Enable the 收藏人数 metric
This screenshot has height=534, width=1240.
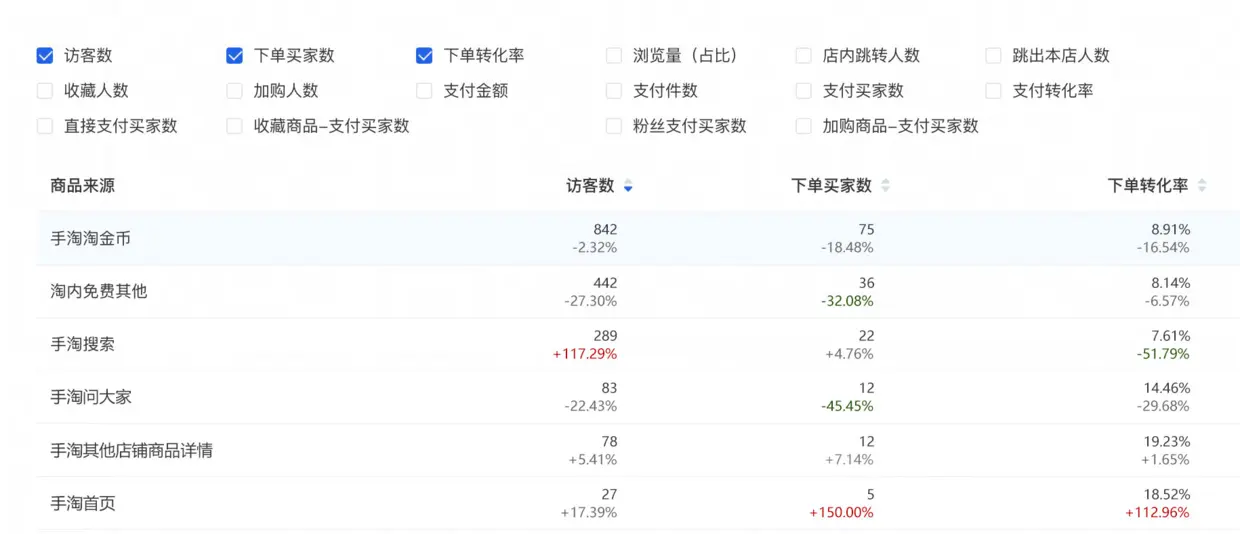45,91
